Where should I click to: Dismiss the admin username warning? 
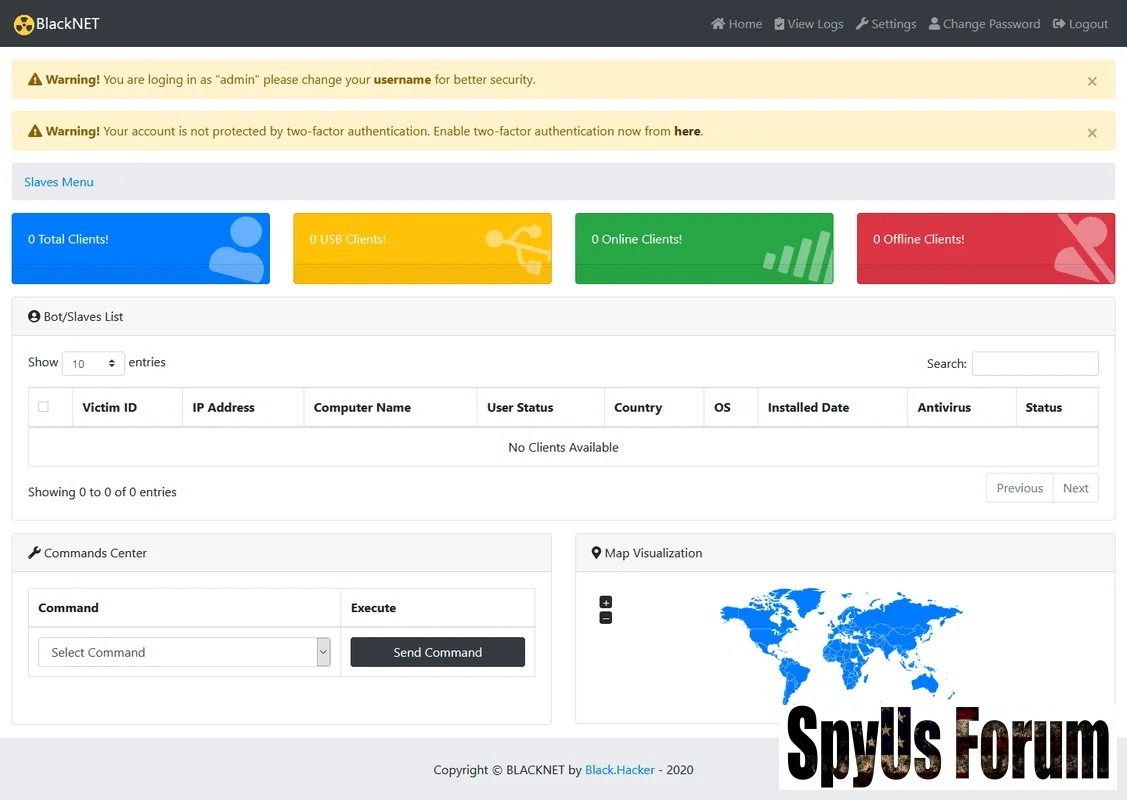coord(1092,81)
